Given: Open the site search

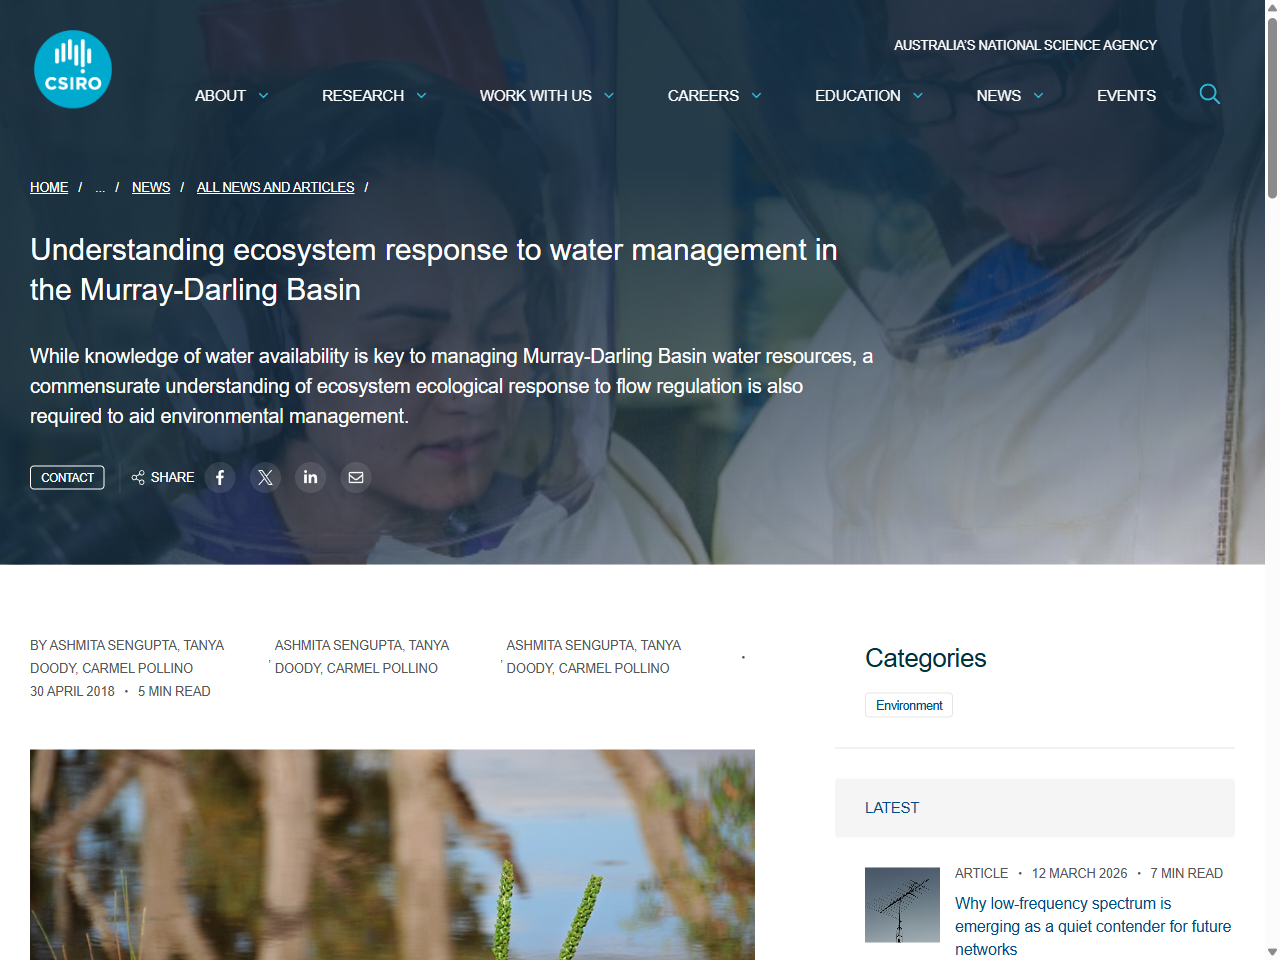Looking at the screenshot, I should 1209,94.
